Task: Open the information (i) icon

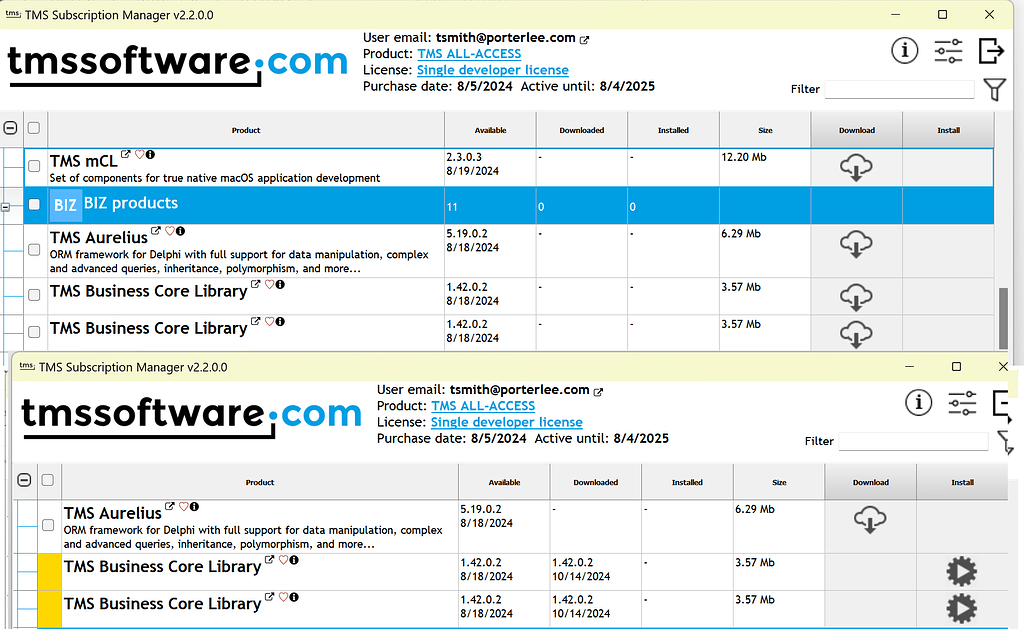Action: 905,50
